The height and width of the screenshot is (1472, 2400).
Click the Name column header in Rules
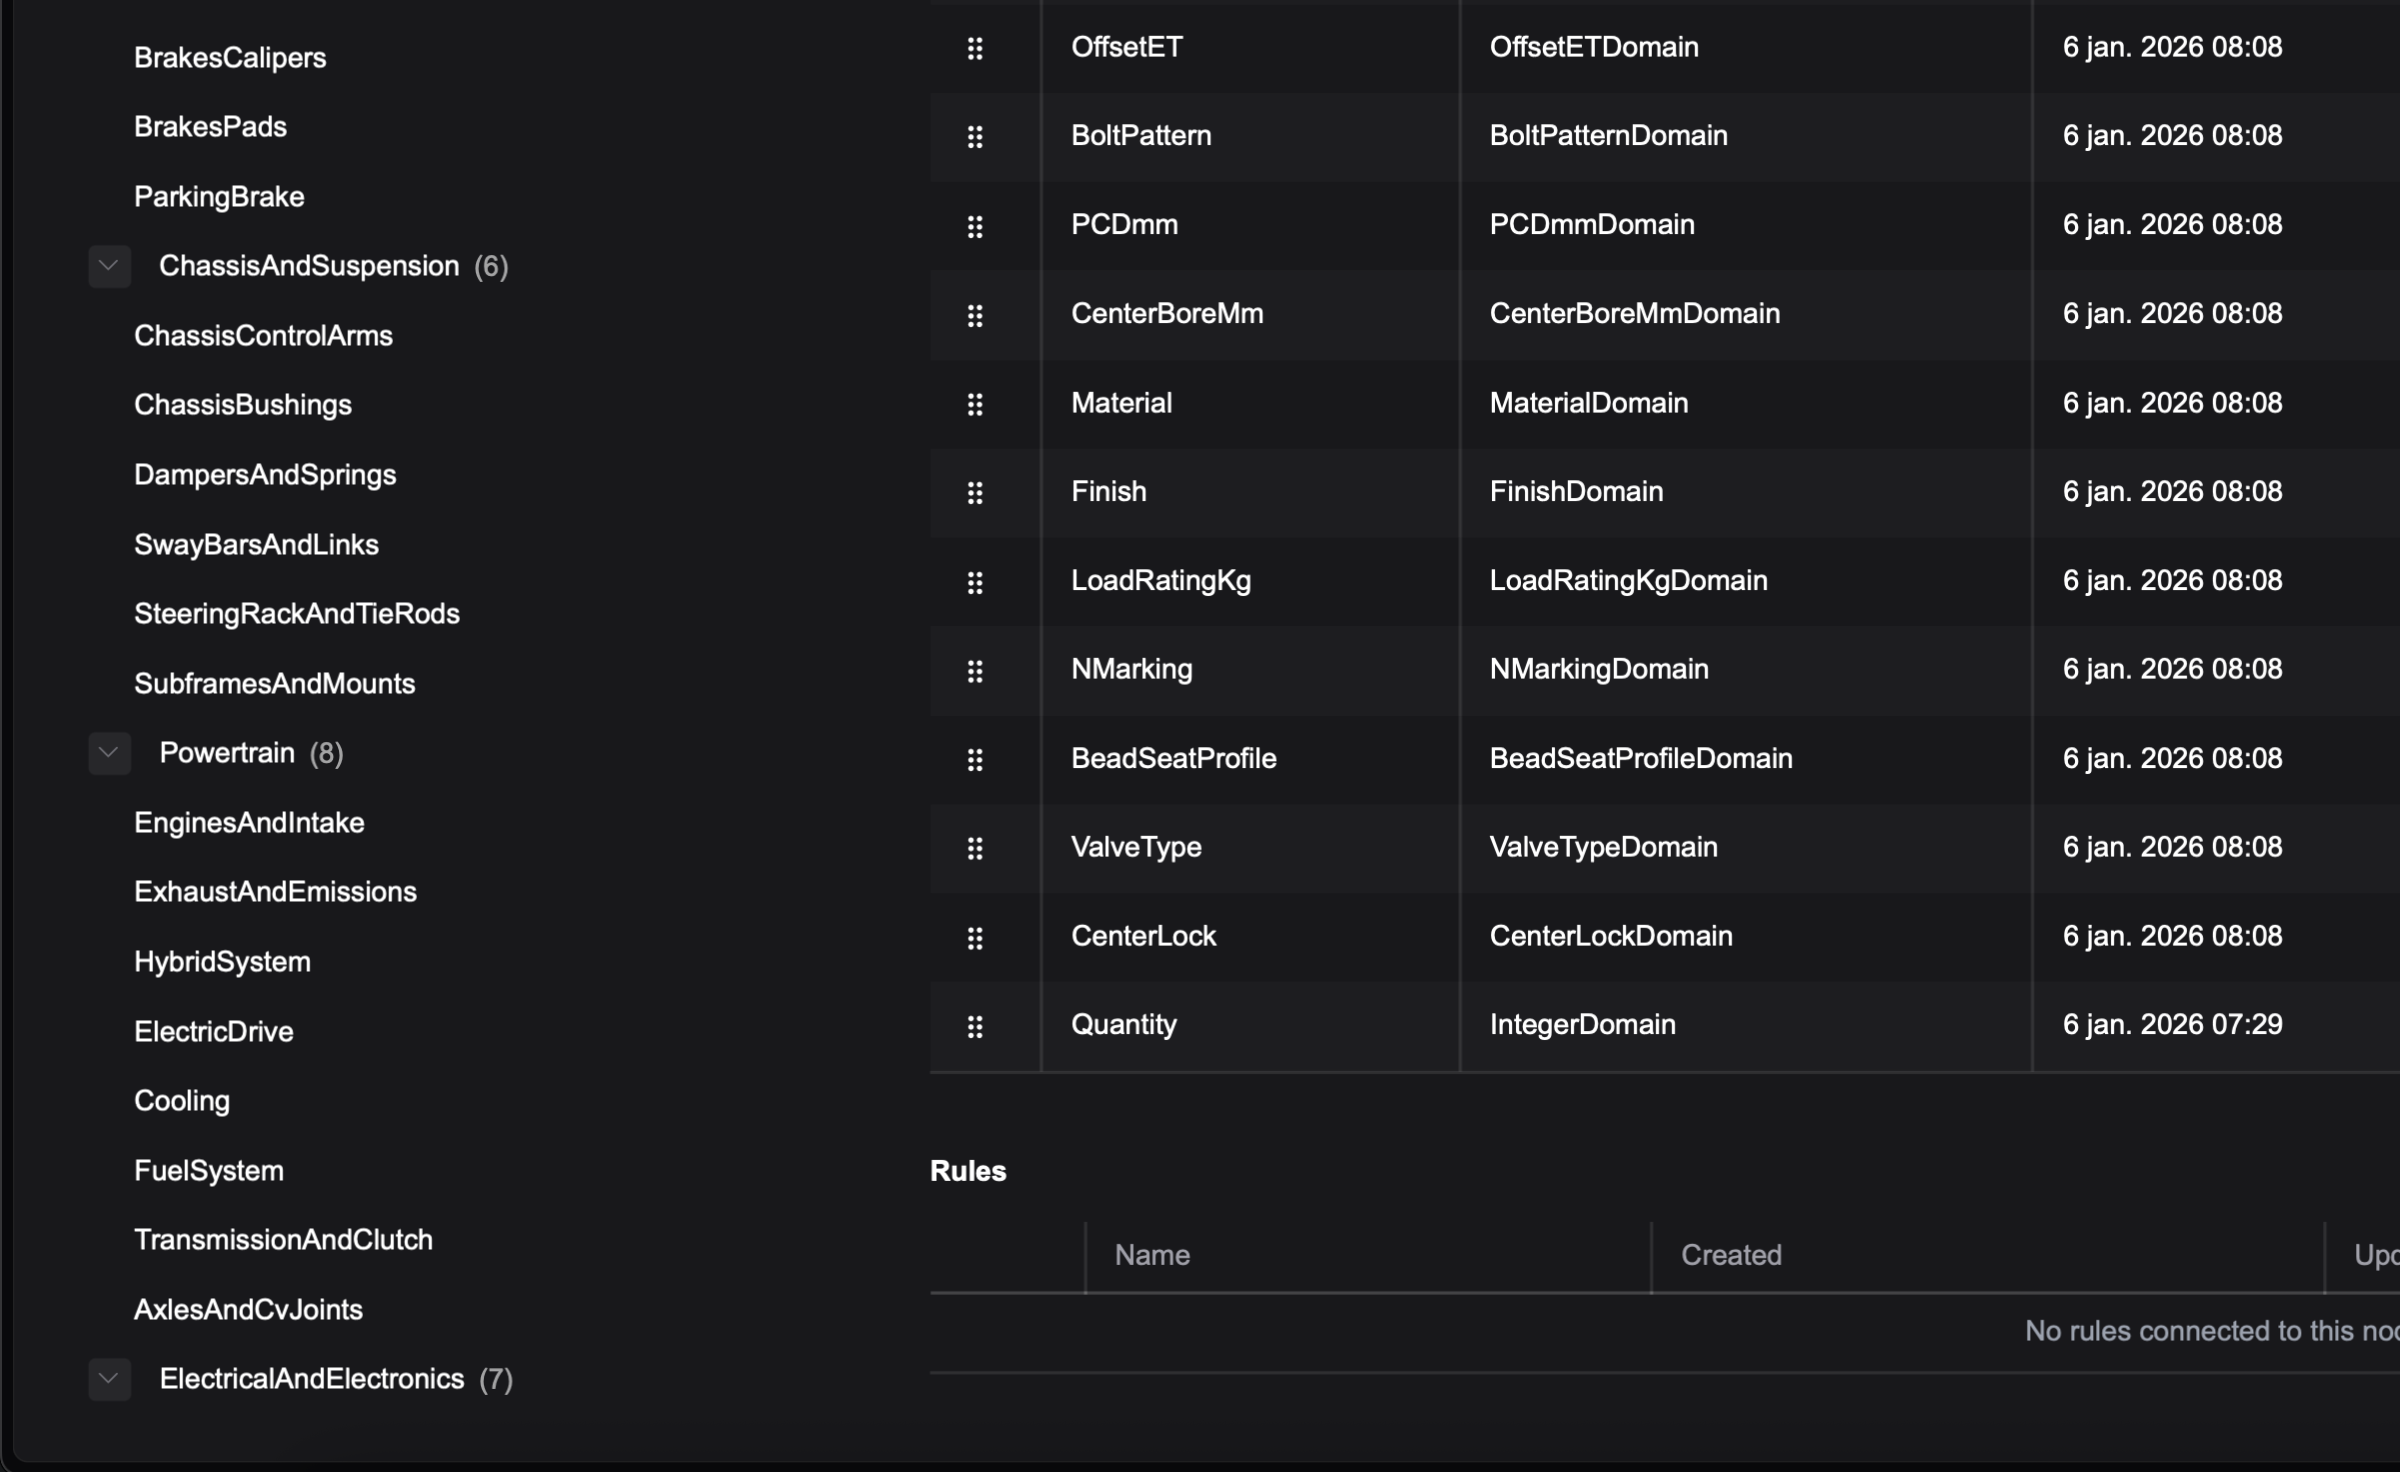(1152, 1255)
